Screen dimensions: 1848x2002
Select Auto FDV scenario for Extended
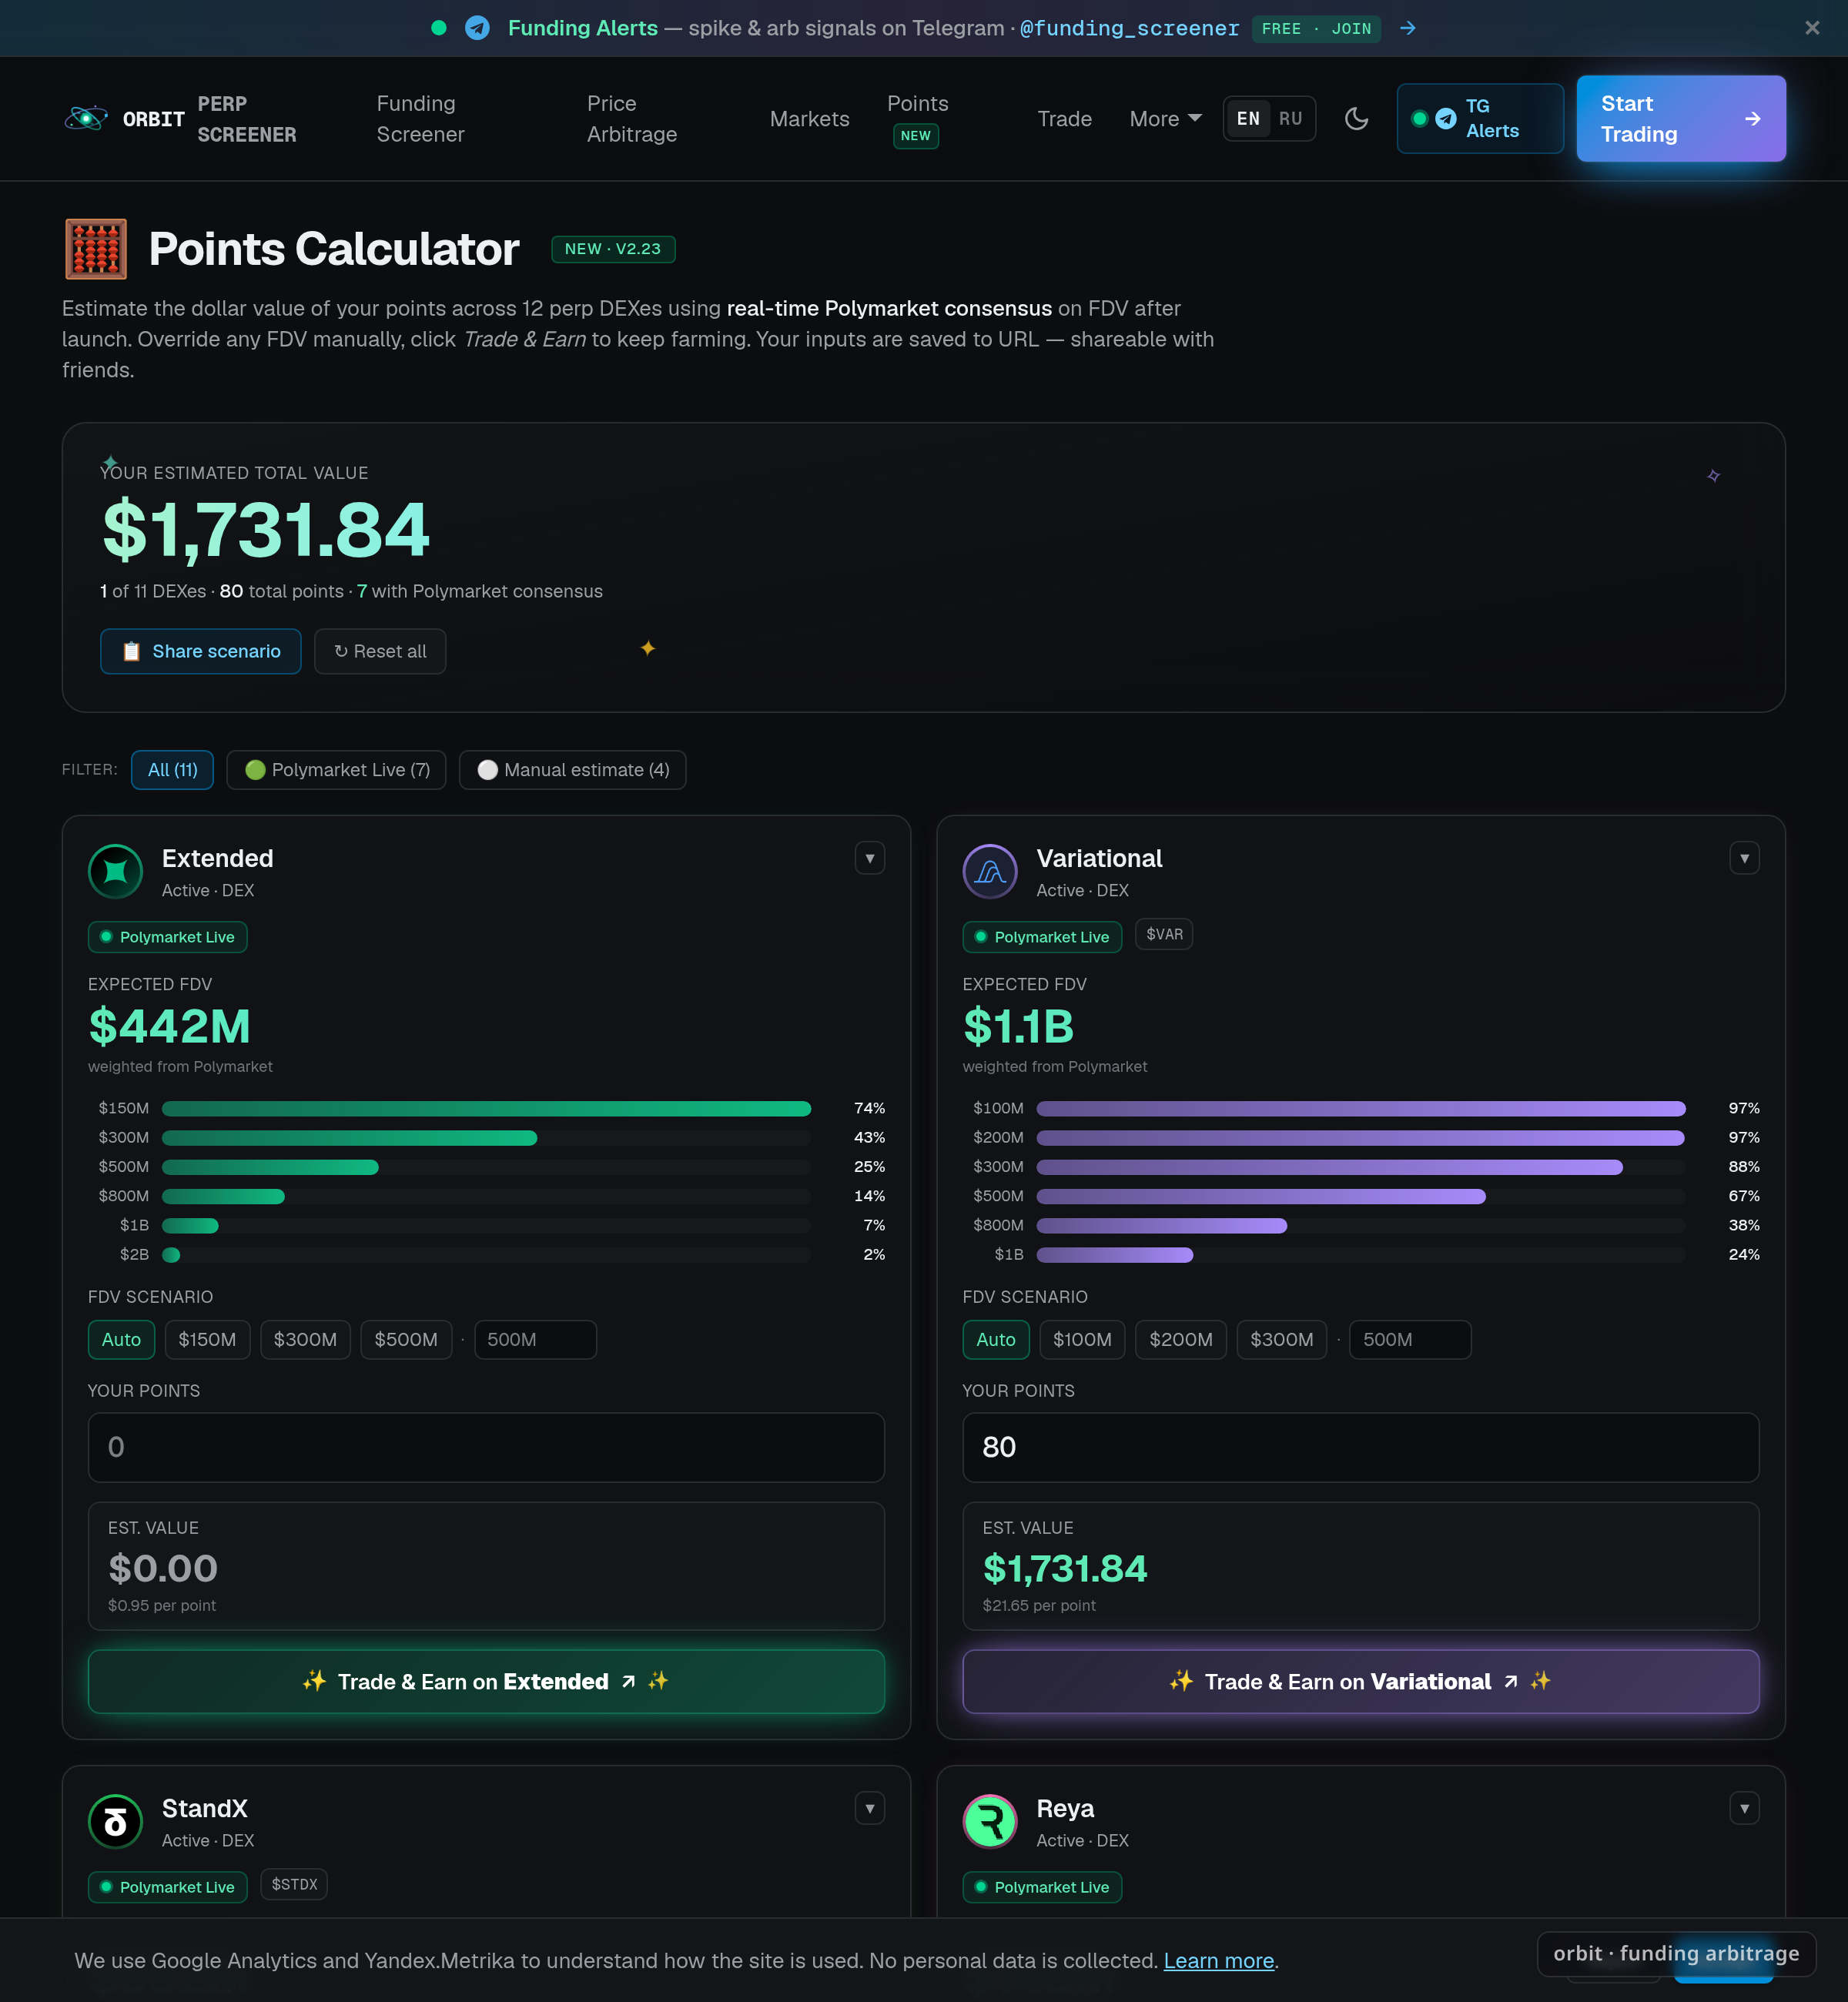click(121, 1339)
